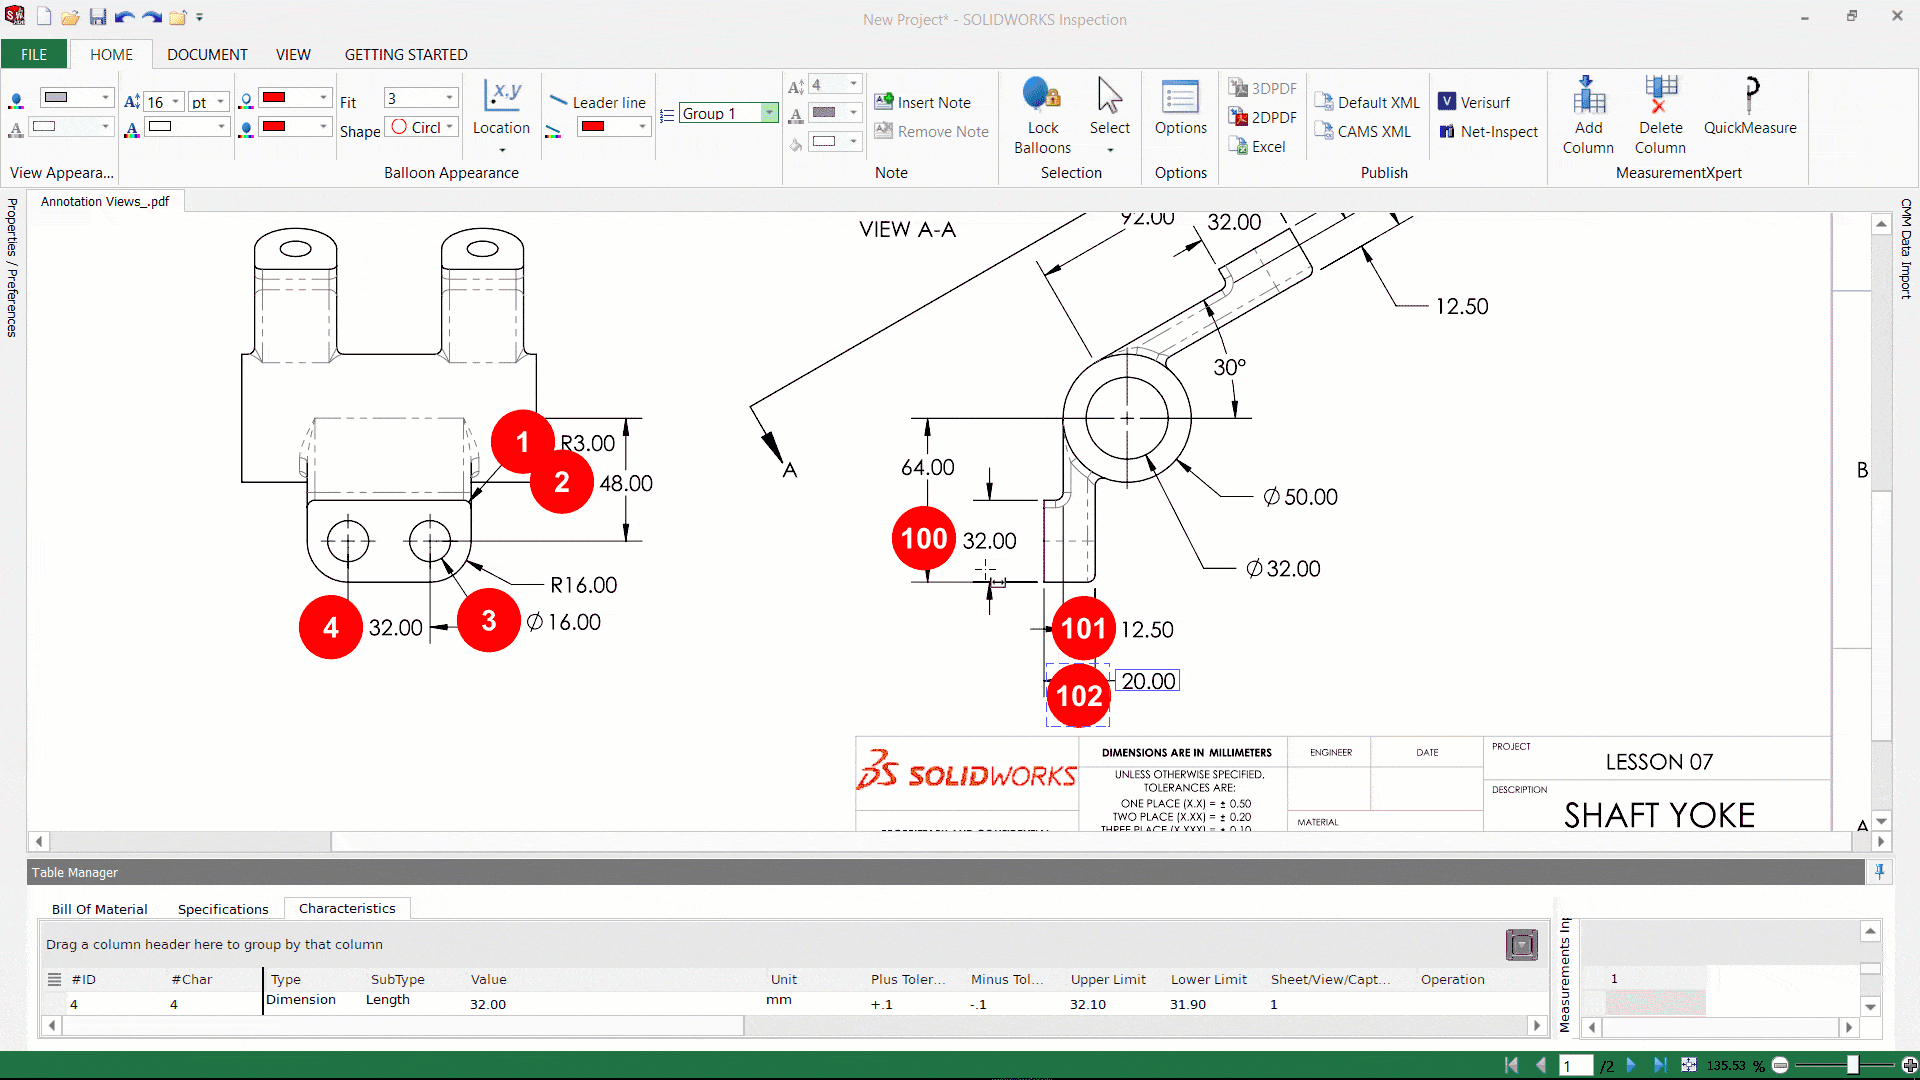Click the drawing view vertical scroll down arrow
Image resolution: width=1920 pixels, height=1080 pixels.
[1881, 821]
